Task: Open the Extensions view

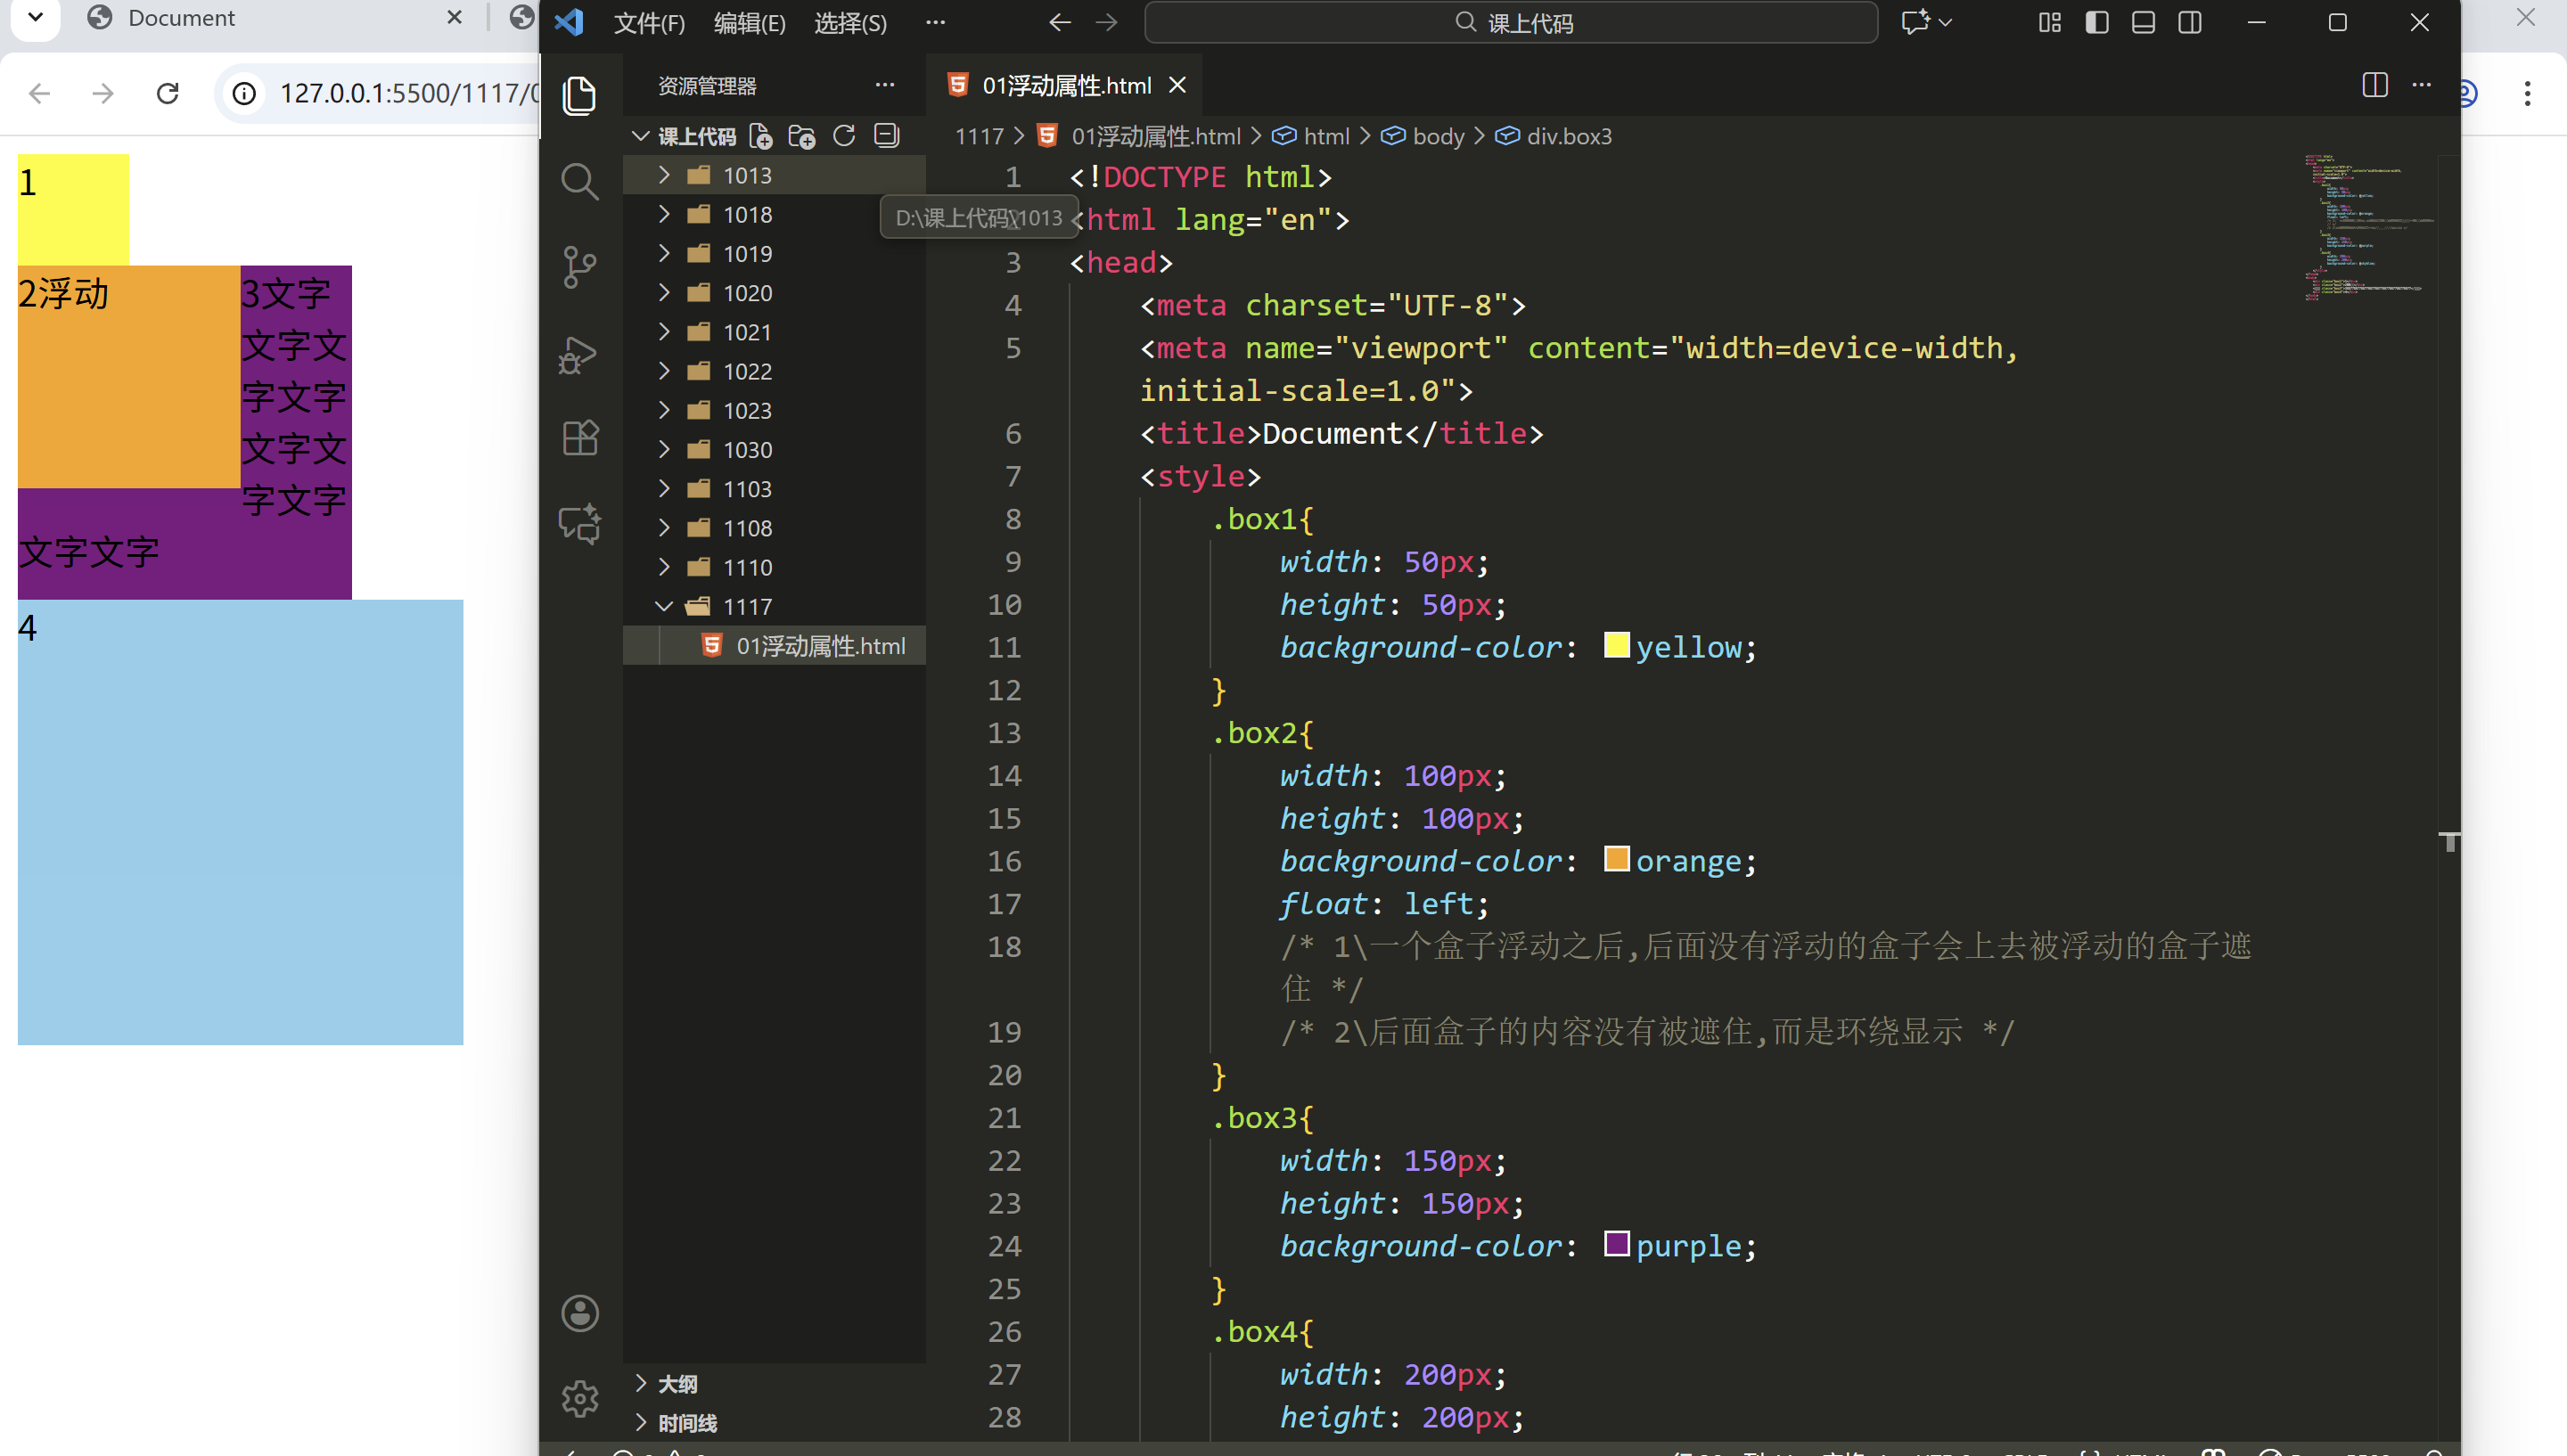Action: [579, 438]
